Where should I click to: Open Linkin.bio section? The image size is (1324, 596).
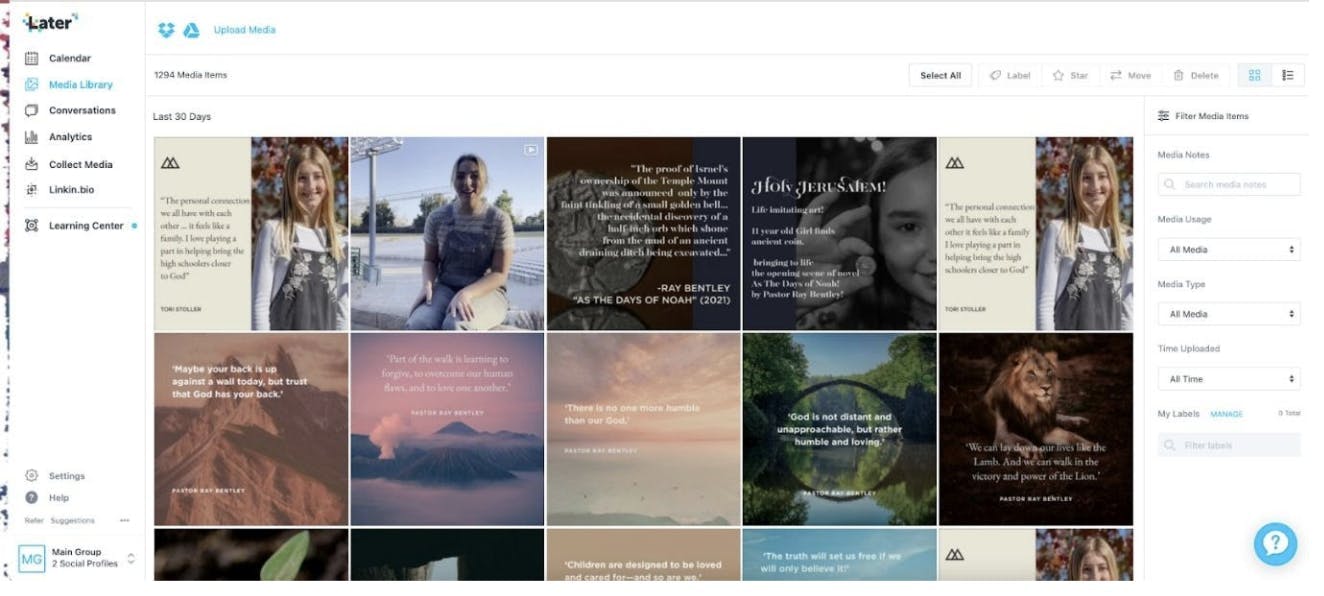[71, 189]
